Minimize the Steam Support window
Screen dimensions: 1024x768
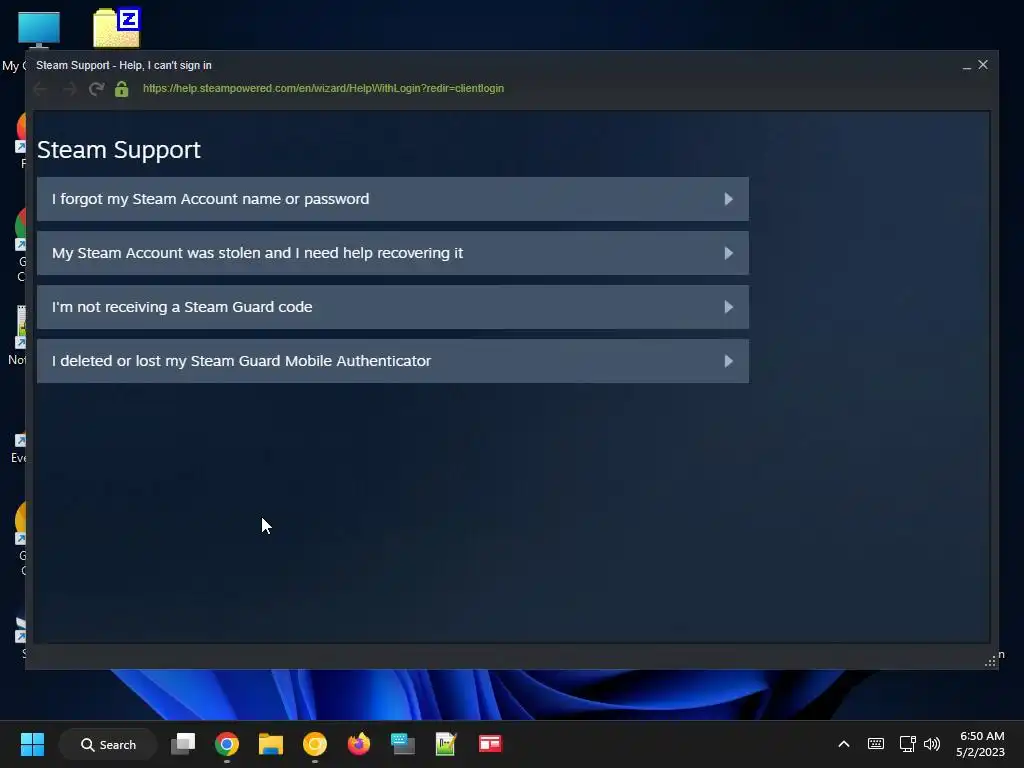[x=967, y=65]
